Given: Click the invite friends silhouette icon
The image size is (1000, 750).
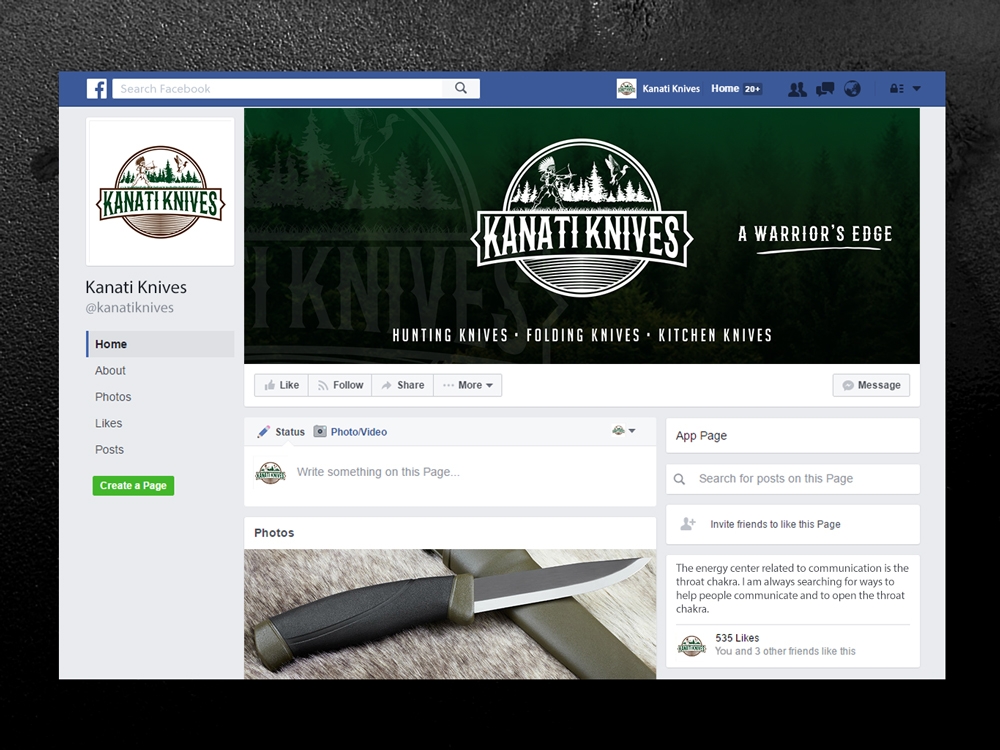Looking at the screenshot, I should pyautogui.click(x=690, y=524).
